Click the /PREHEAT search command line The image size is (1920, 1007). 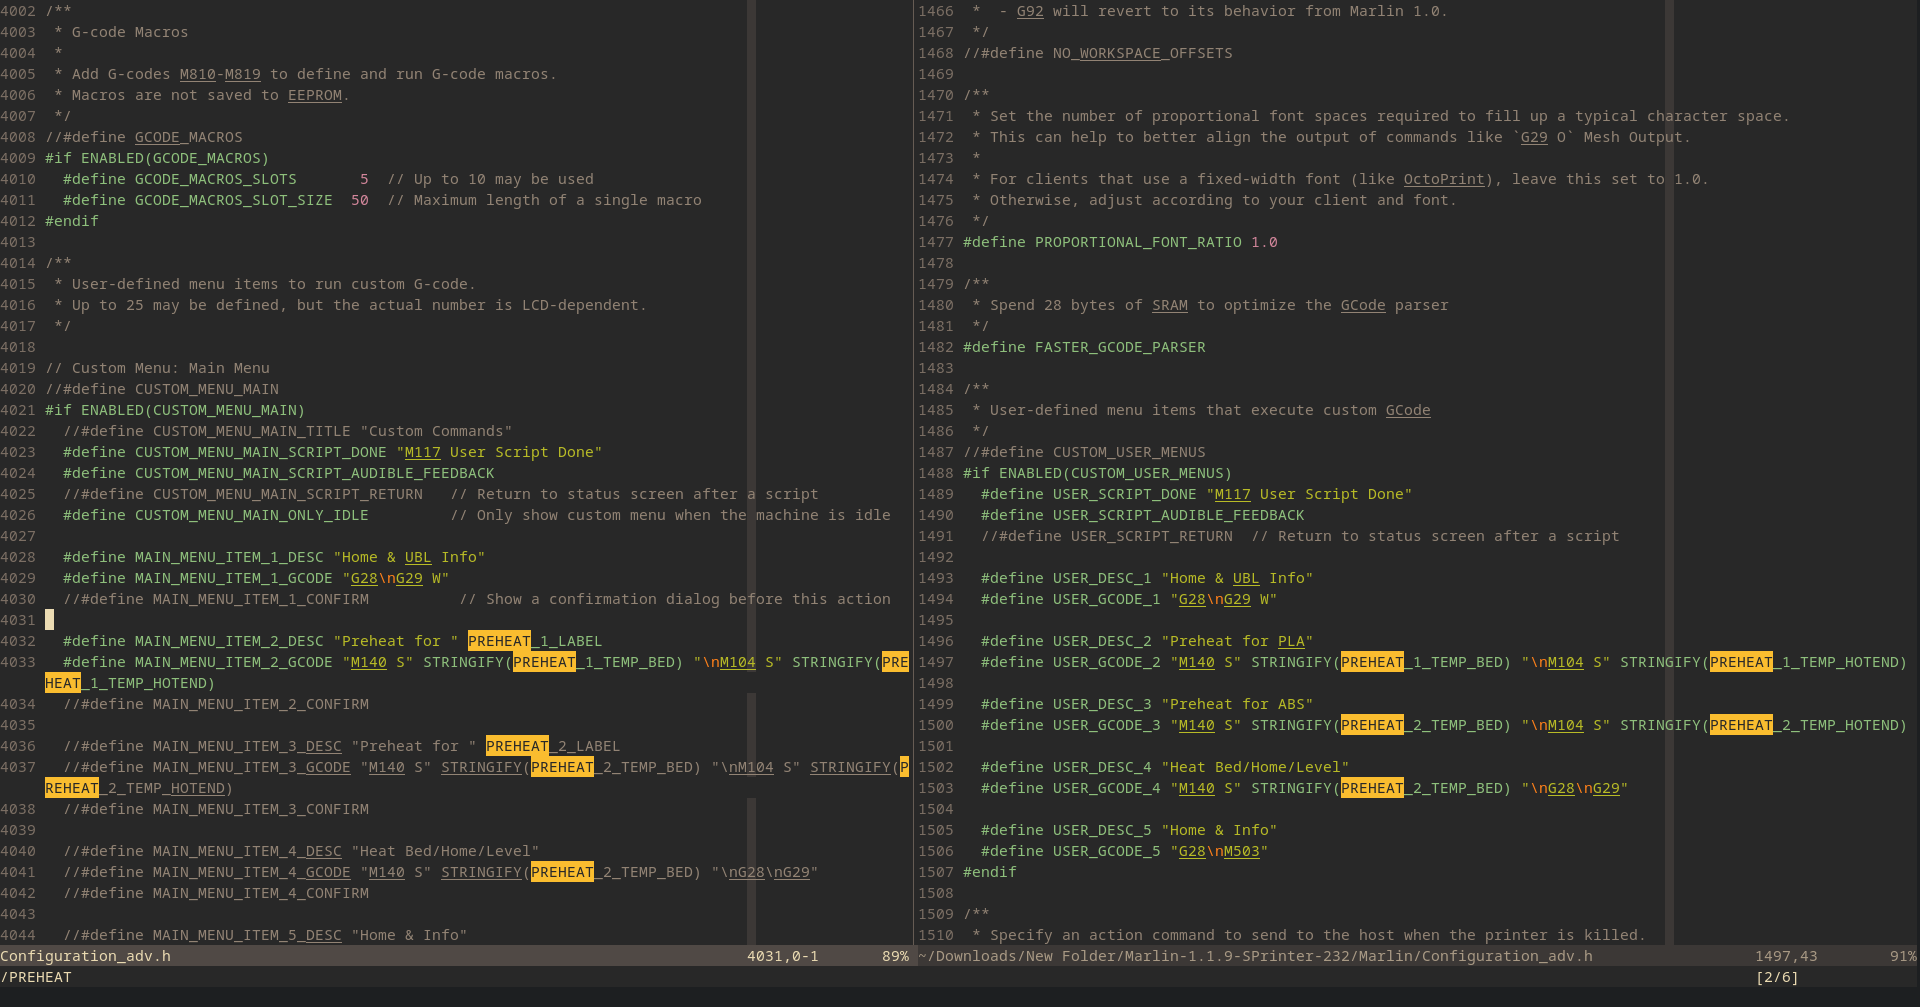click(37, 977)
